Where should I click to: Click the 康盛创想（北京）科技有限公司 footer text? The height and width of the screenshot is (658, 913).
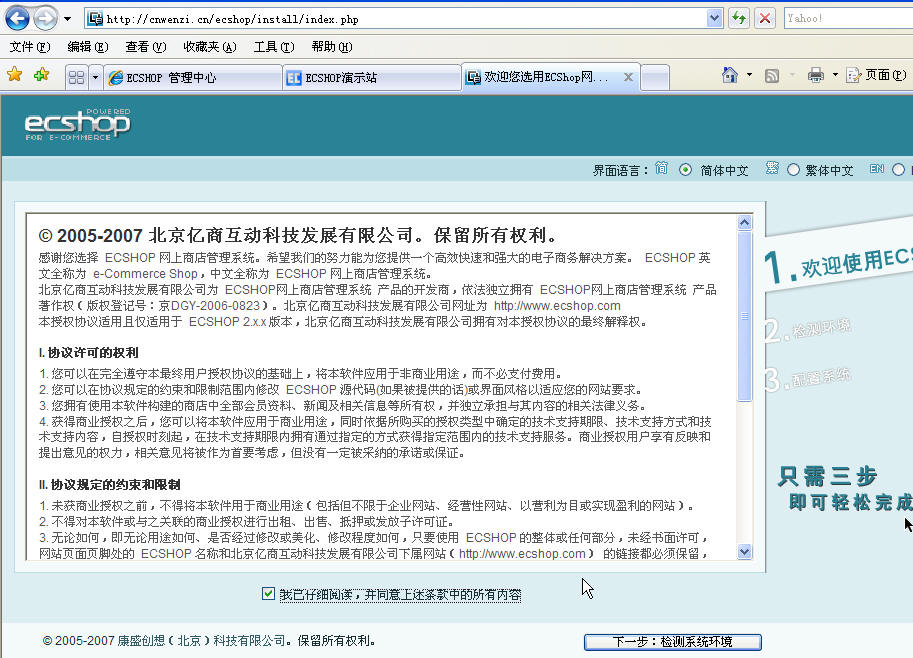tap(201, 641)
